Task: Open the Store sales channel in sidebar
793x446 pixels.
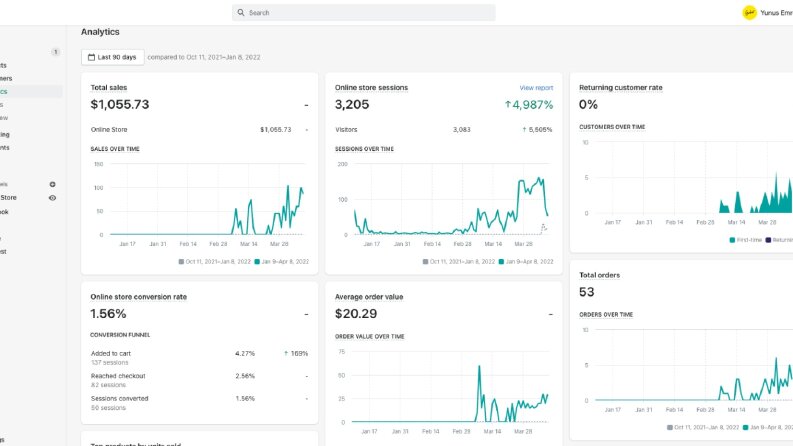Action: click(9, 198)
